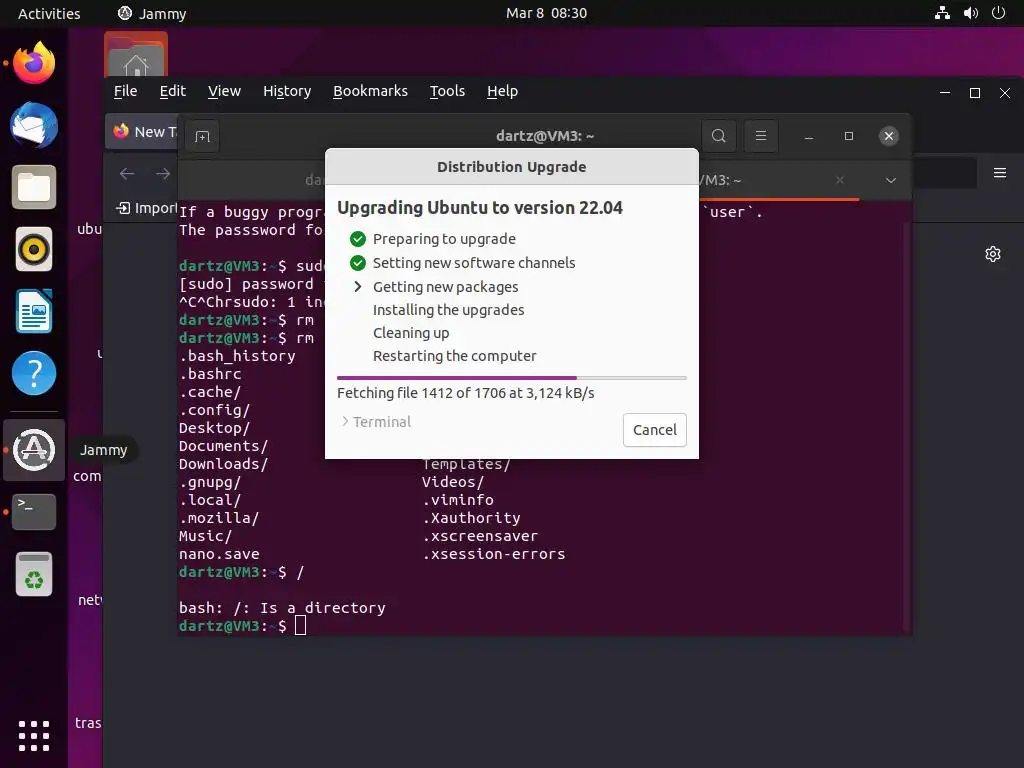Open Firefox Help menu
Viewport: 1024px width, 768px height.
(502, 91)
